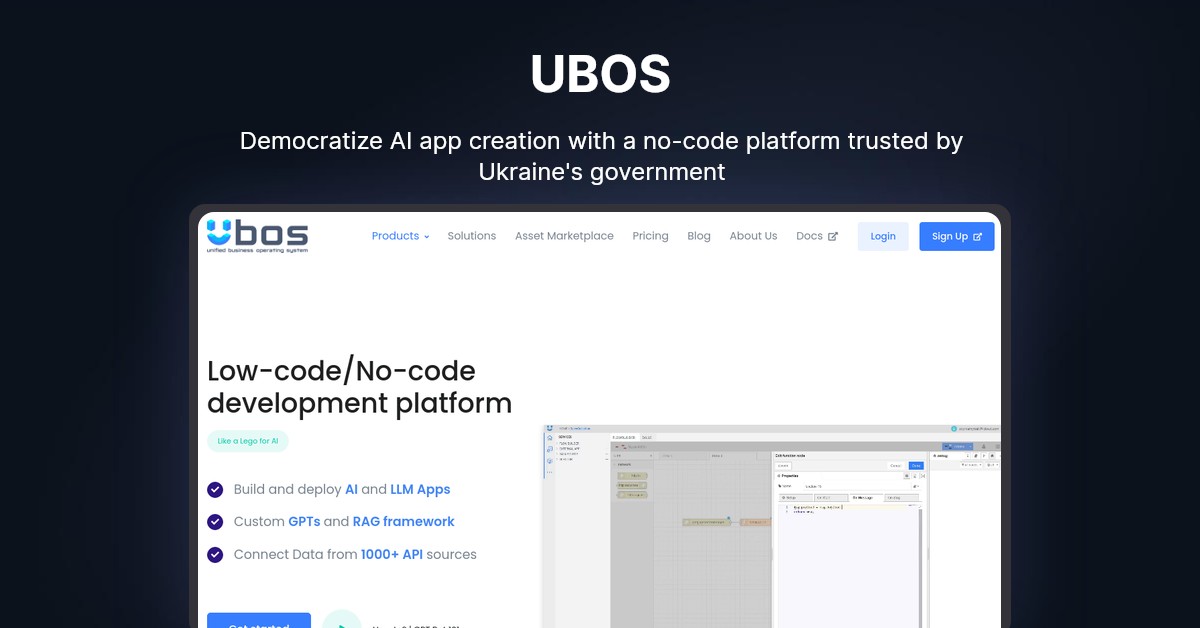The width and height of the screenshot is (1200, 628).
Task: Click the external-link icon inside Sign Up
Action: click(x=977, y=237)
